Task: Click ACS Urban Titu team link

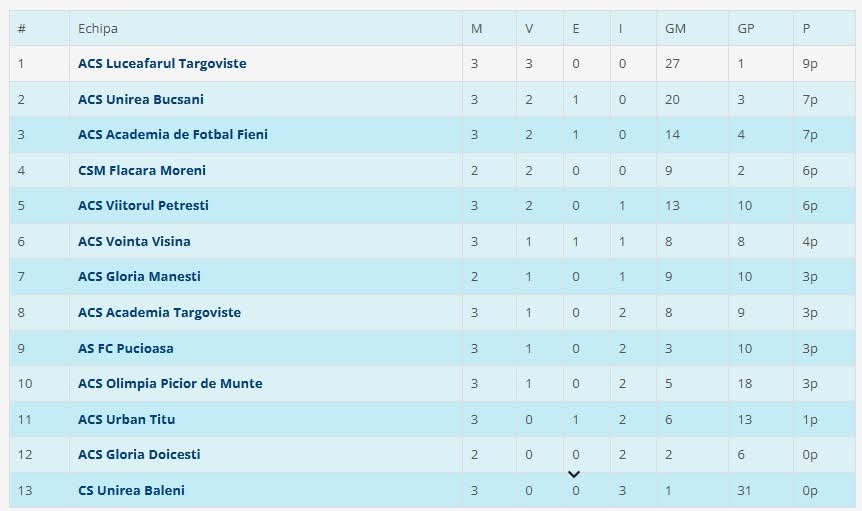Action: [126, 419]
